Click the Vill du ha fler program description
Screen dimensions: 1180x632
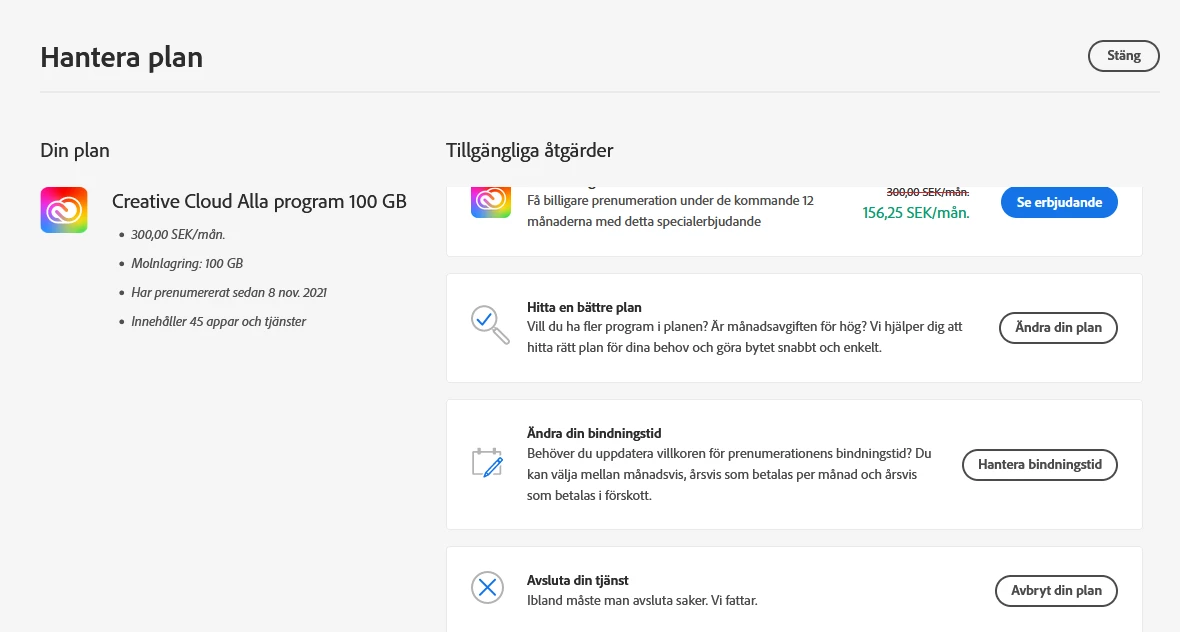coord(744,337)
